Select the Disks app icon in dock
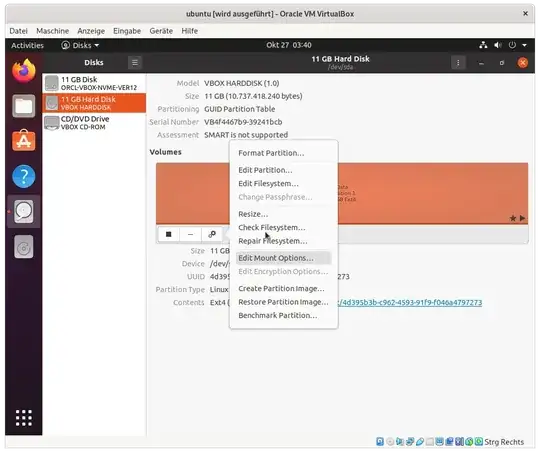 click(x=24, y=212)
